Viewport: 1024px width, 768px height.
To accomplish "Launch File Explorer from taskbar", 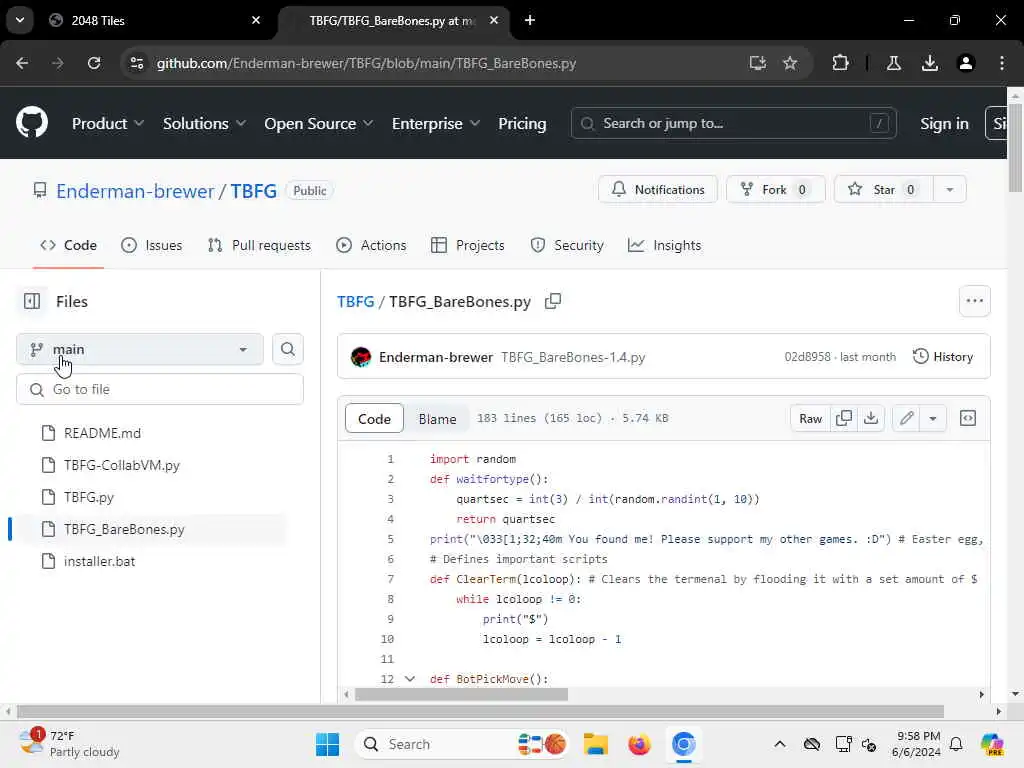I will 596,744.
